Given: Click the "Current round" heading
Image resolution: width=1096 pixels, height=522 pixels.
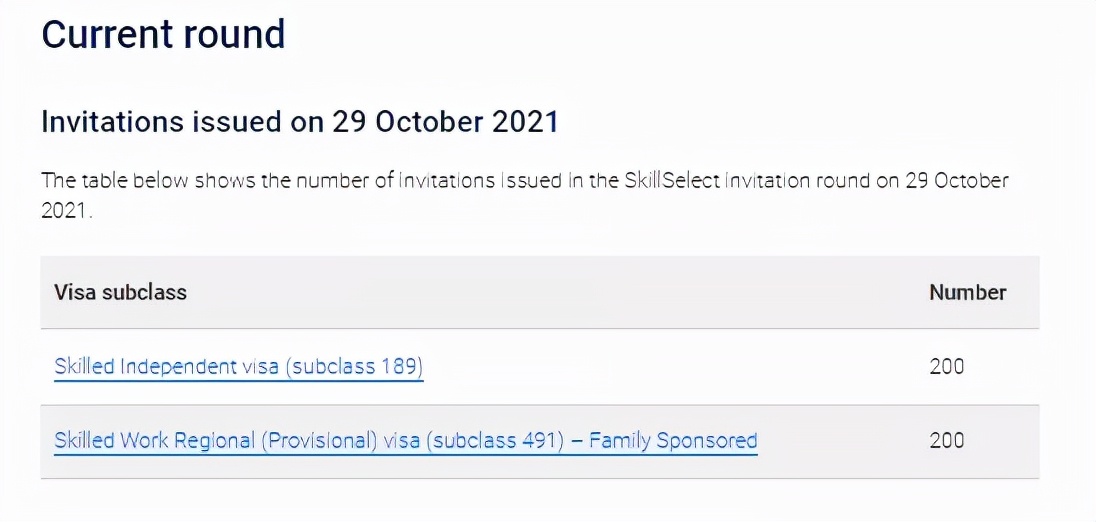Looking at the screenshot, I should (163, 34).
